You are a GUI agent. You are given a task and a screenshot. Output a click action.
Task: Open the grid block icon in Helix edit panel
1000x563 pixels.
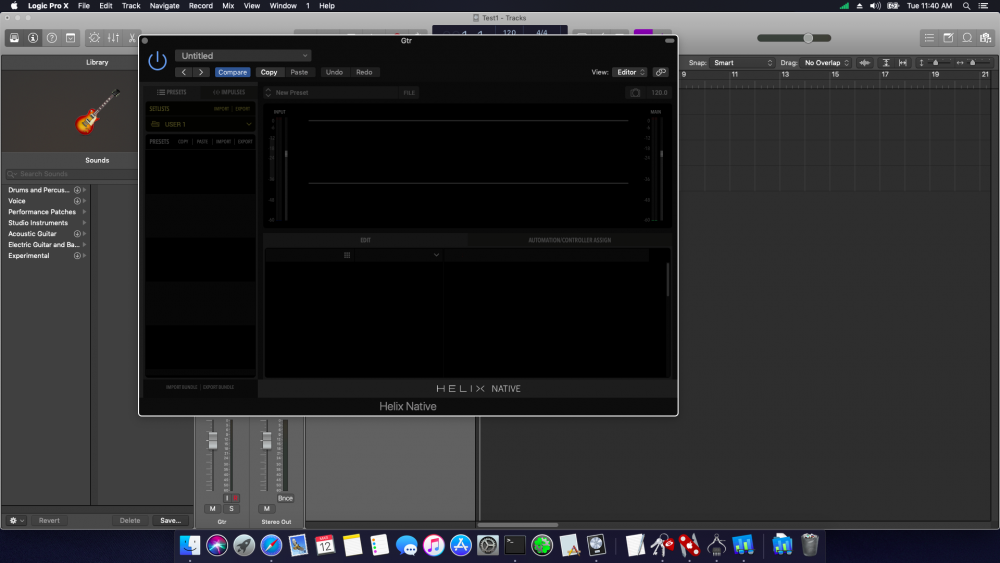point(347,255)
